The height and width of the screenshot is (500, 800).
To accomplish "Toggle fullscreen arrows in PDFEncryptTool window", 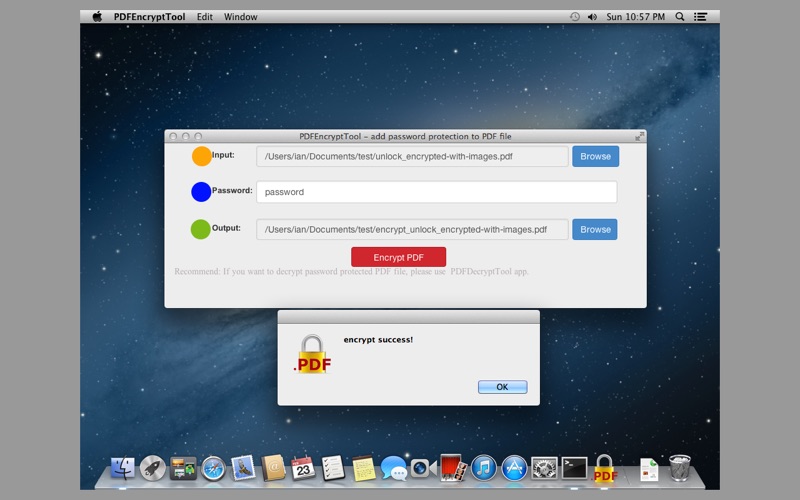I will coord(639,136).
